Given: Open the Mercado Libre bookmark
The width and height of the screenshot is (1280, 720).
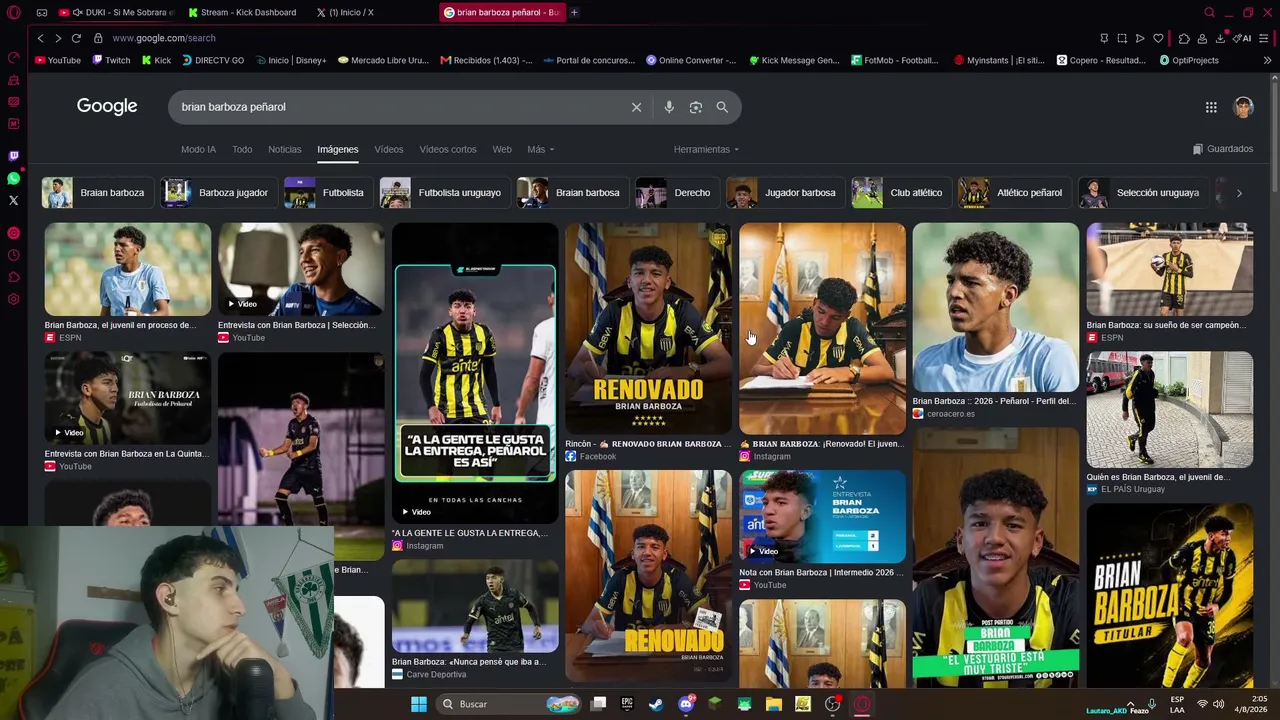Looking at the screenshot, I should pyautogui.click(x=383, y=60).
